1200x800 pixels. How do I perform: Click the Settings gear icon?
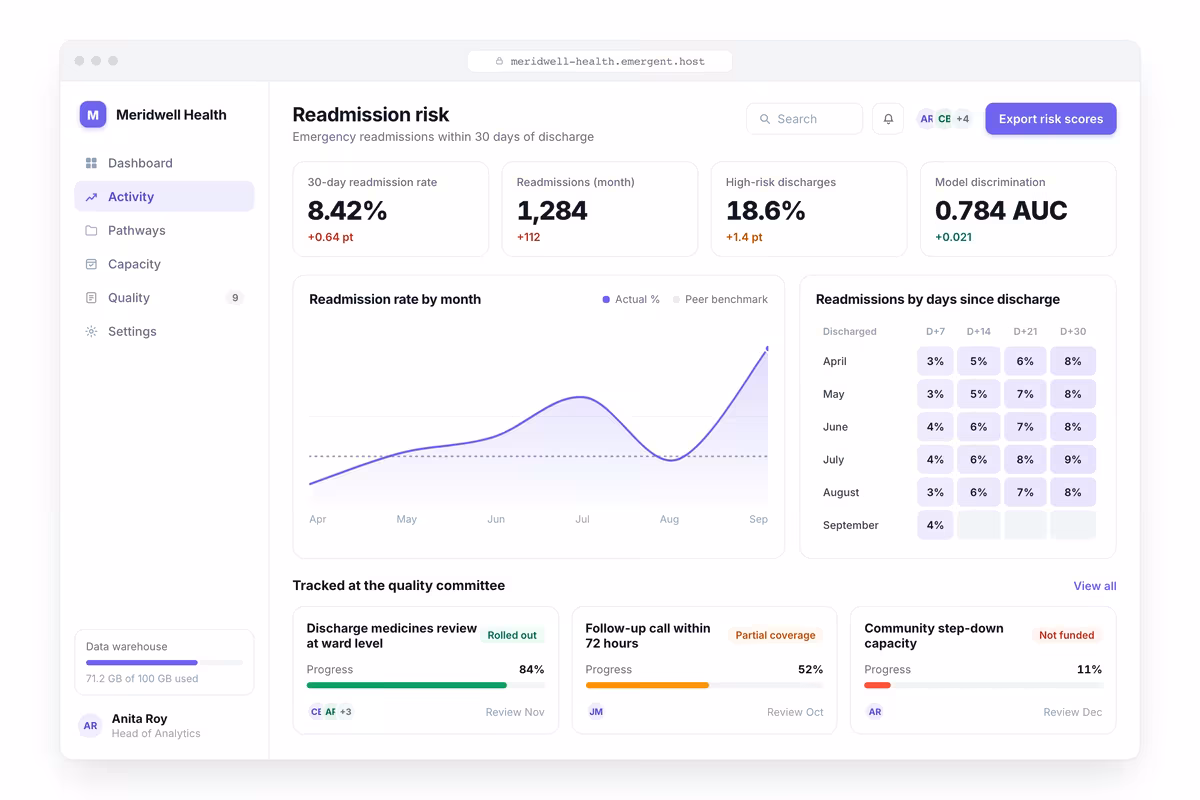(91, 332)
